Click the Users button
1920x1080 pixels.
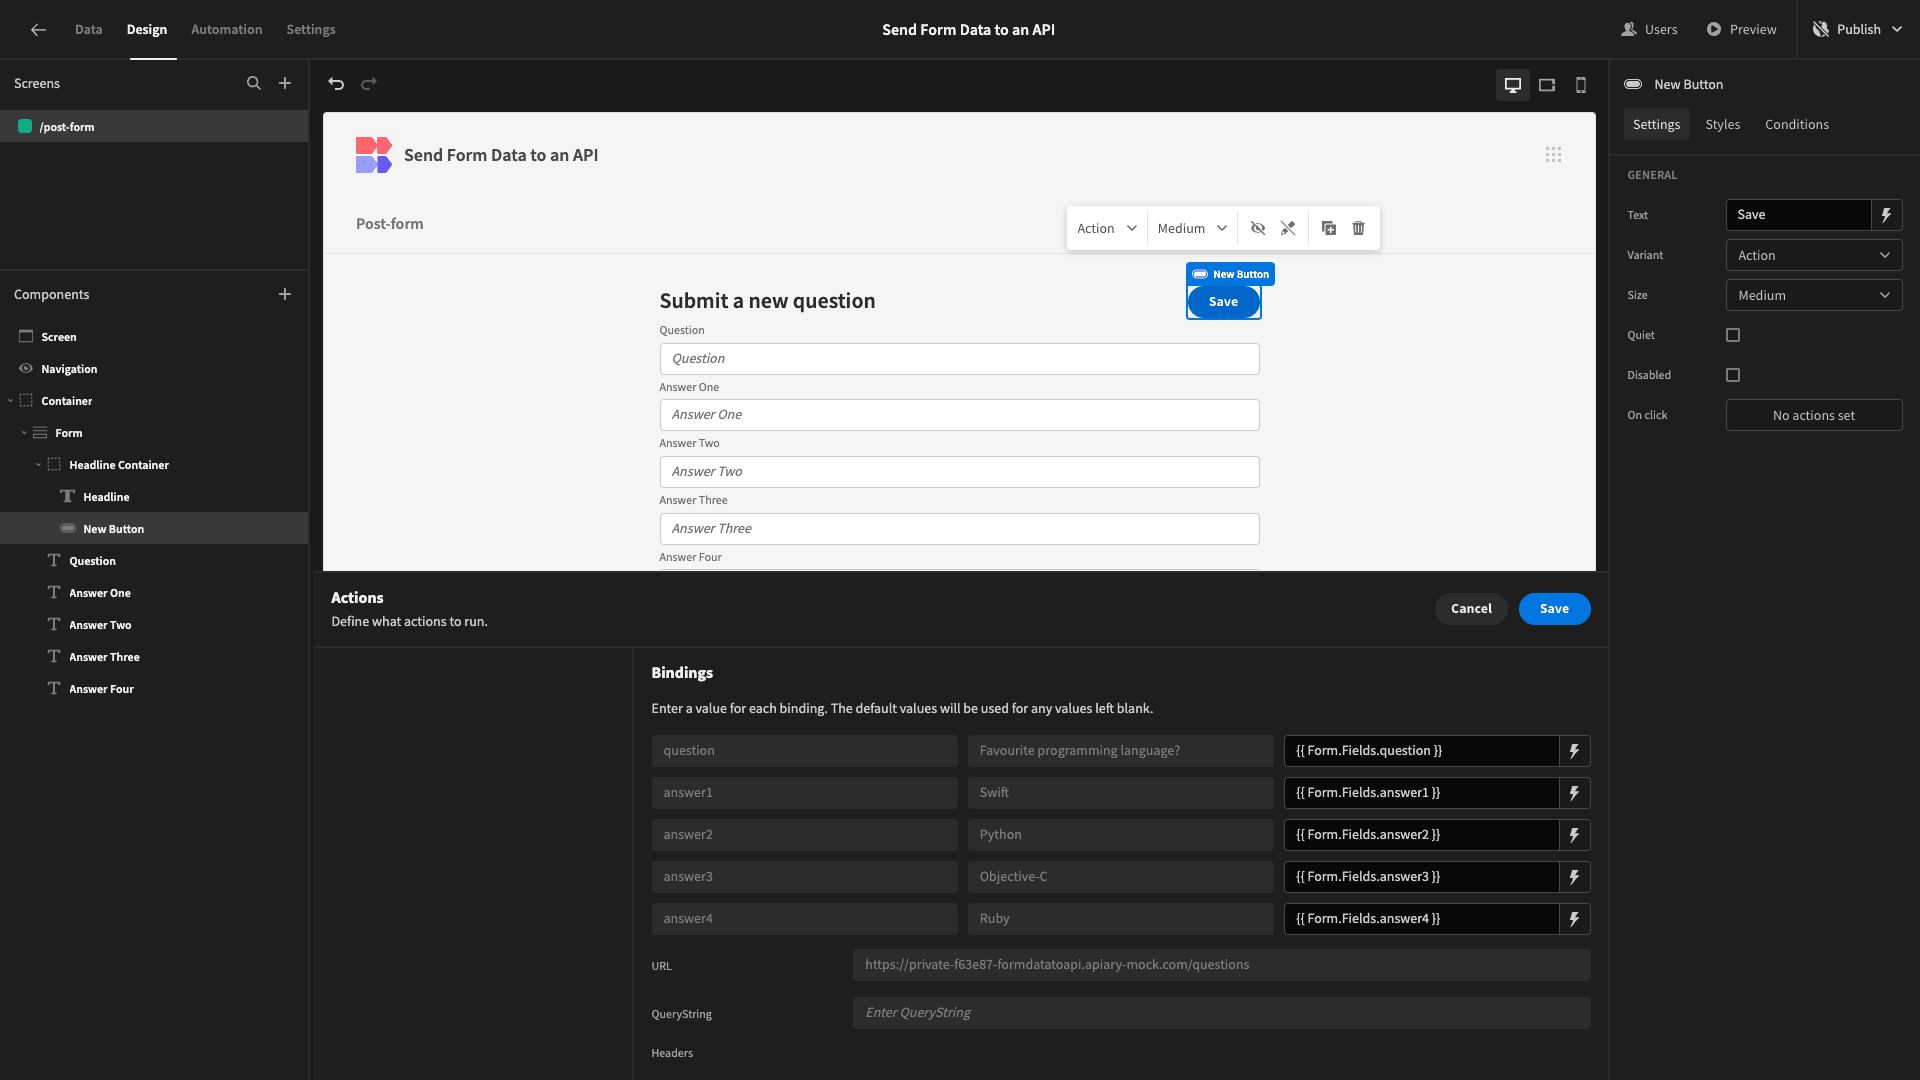[x=1649, y=30]
